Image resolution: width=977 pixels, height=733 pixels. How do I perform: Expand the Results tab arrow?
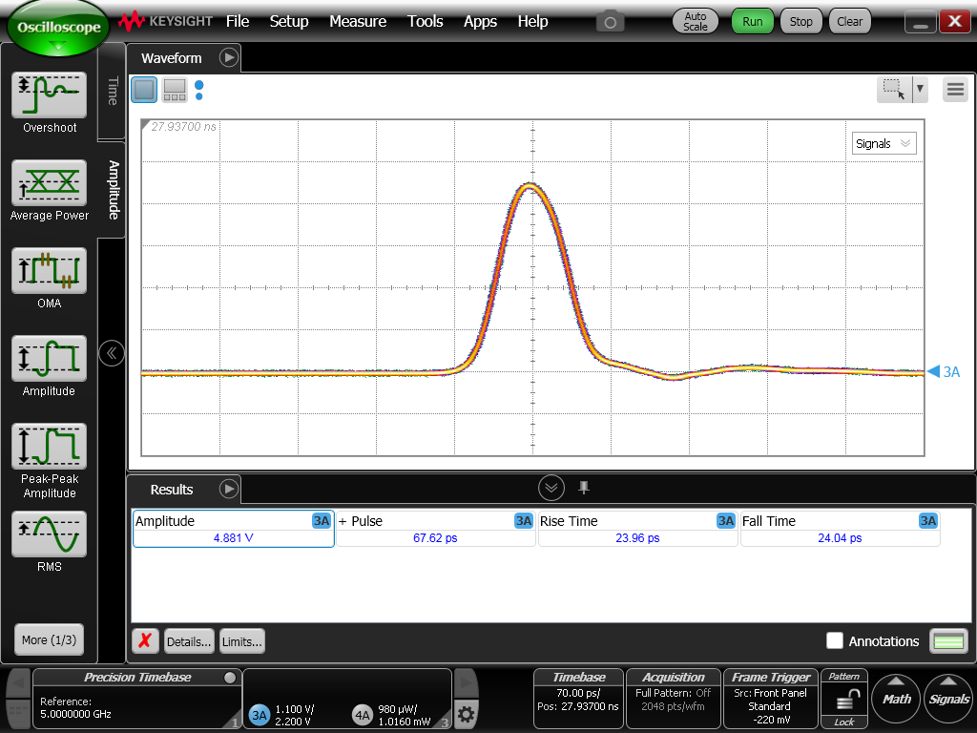pos(229,489)
